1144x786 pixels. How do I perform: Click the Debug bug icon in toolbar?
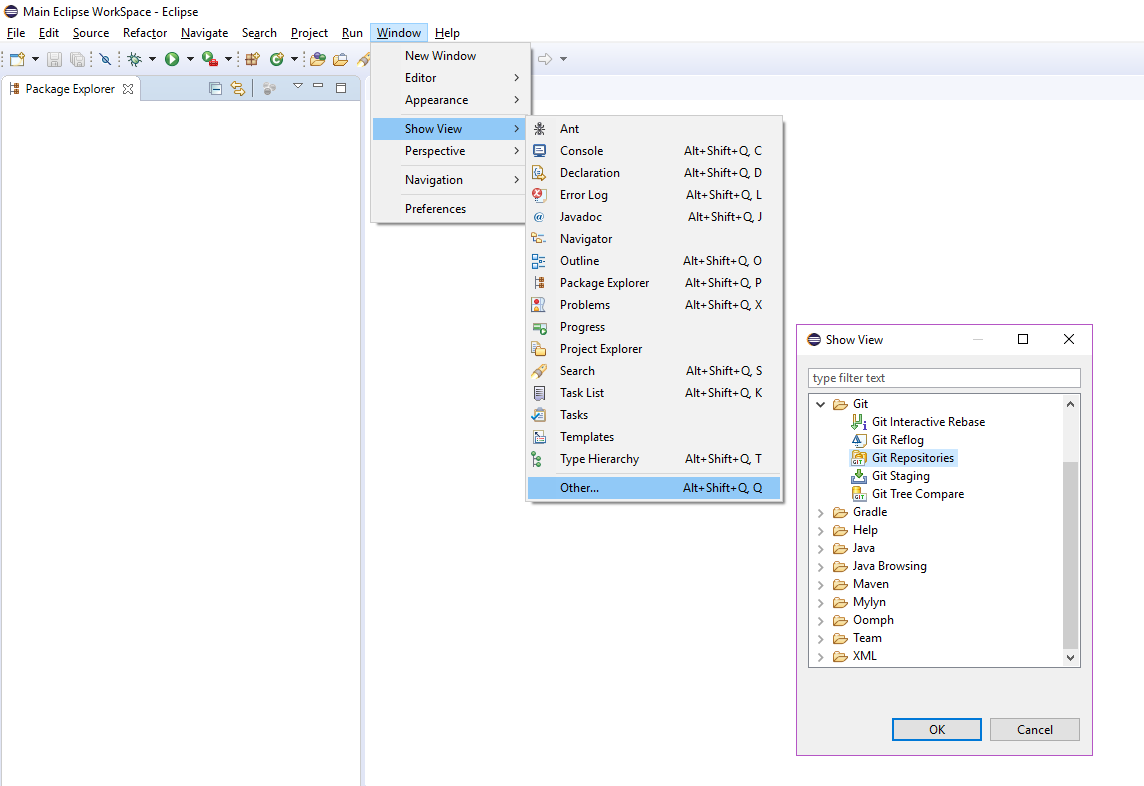pos(134,60)
